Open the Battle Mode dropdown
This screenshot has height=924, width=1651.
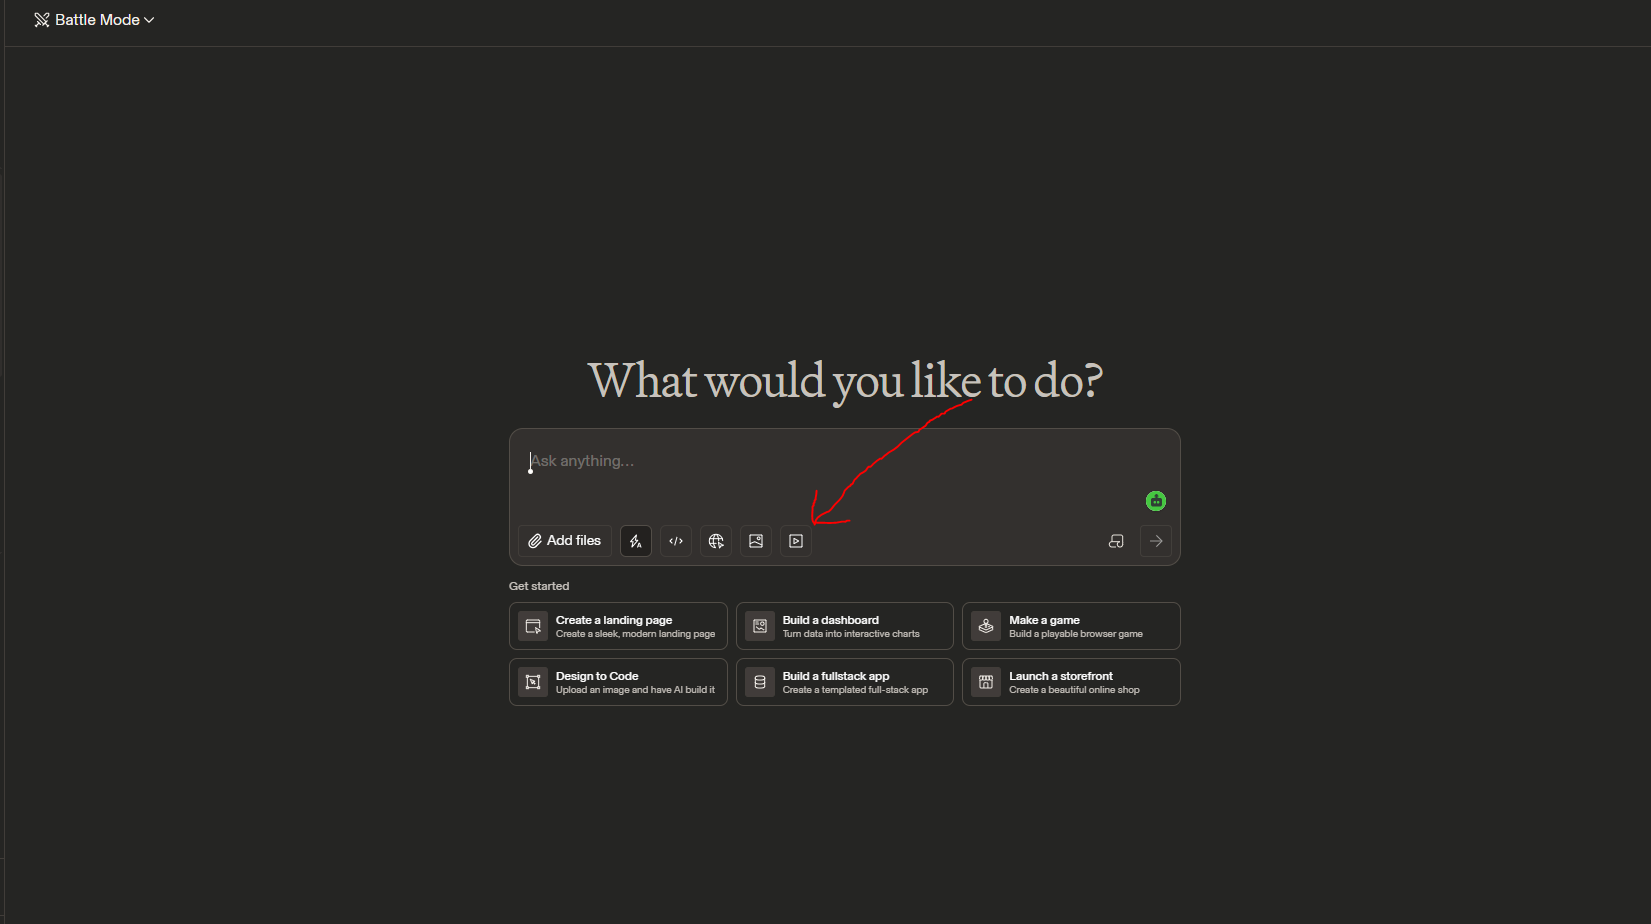pos(94,20)
